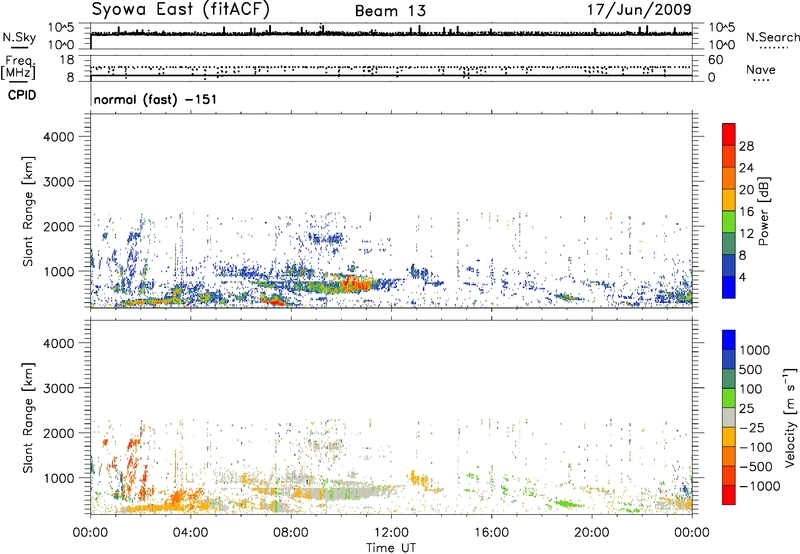Click the 'Nave' legend label
Image resolution: width=800 pixels, height=554 pixels.
click(x=761, y=70)
